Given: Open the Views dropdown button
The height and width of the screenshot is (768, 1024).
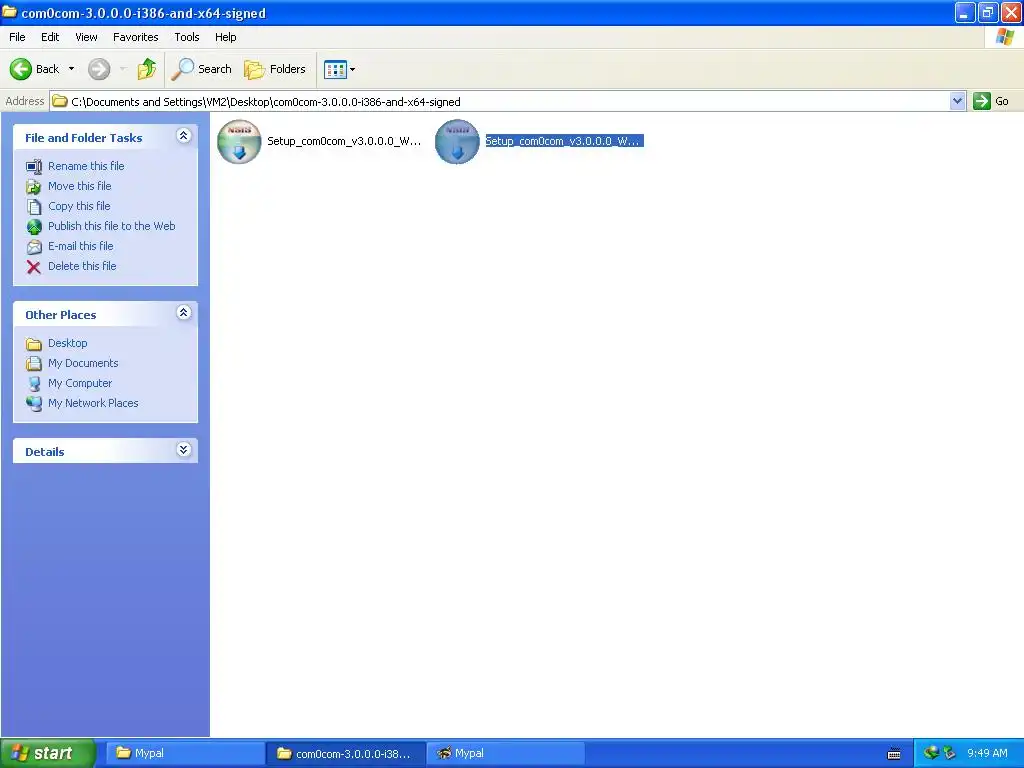Looking at the screenshot, I should (340, 69).
